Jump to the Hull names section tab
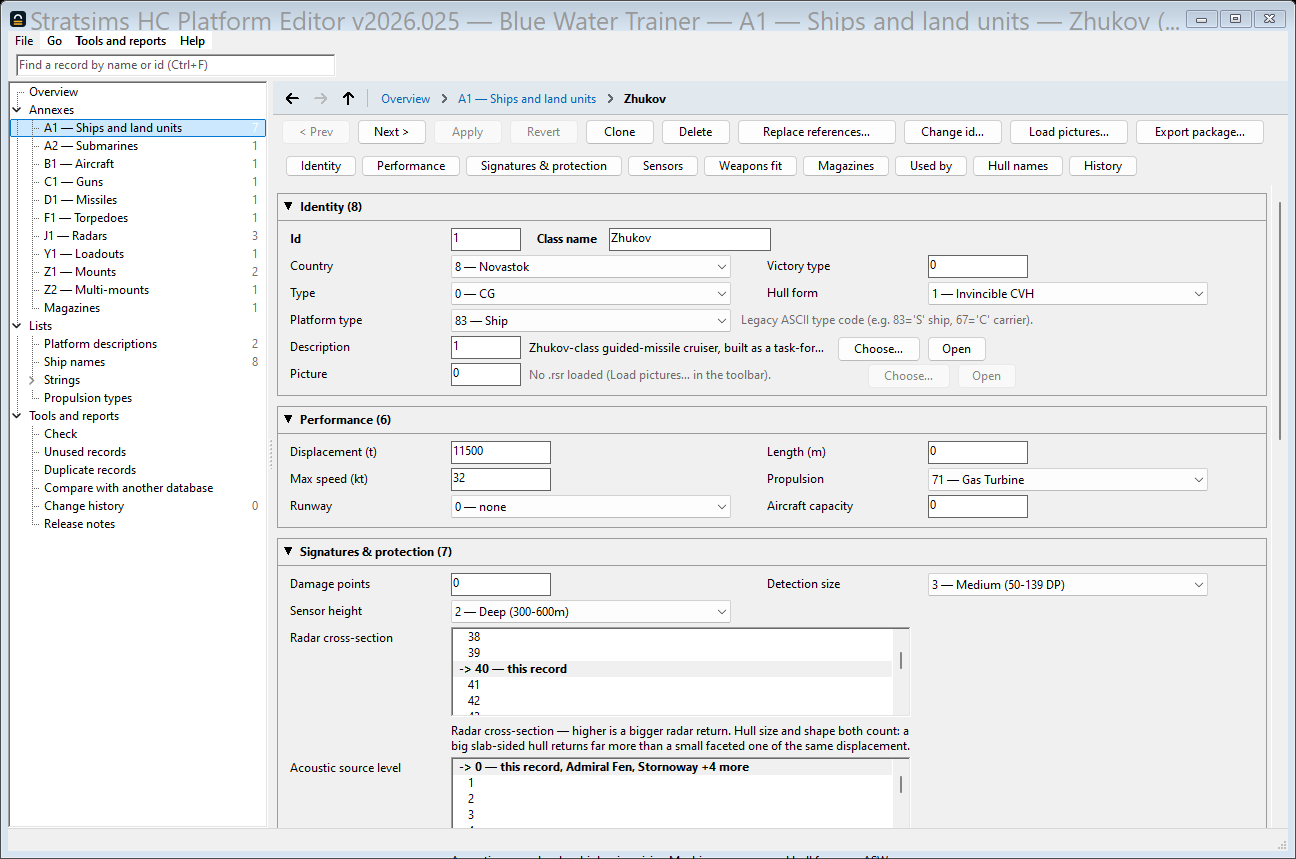This screenshot has width=1296, height=859. click(x=1018, y=166)
